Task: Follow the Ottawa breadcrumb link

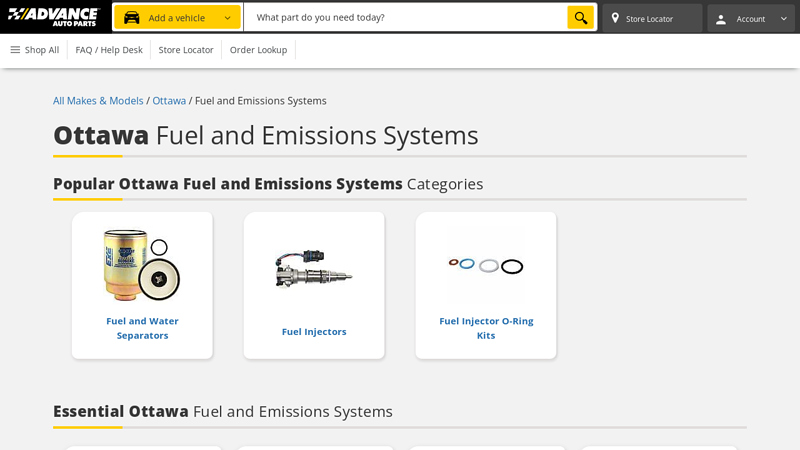Action: [x=169, y=101]
